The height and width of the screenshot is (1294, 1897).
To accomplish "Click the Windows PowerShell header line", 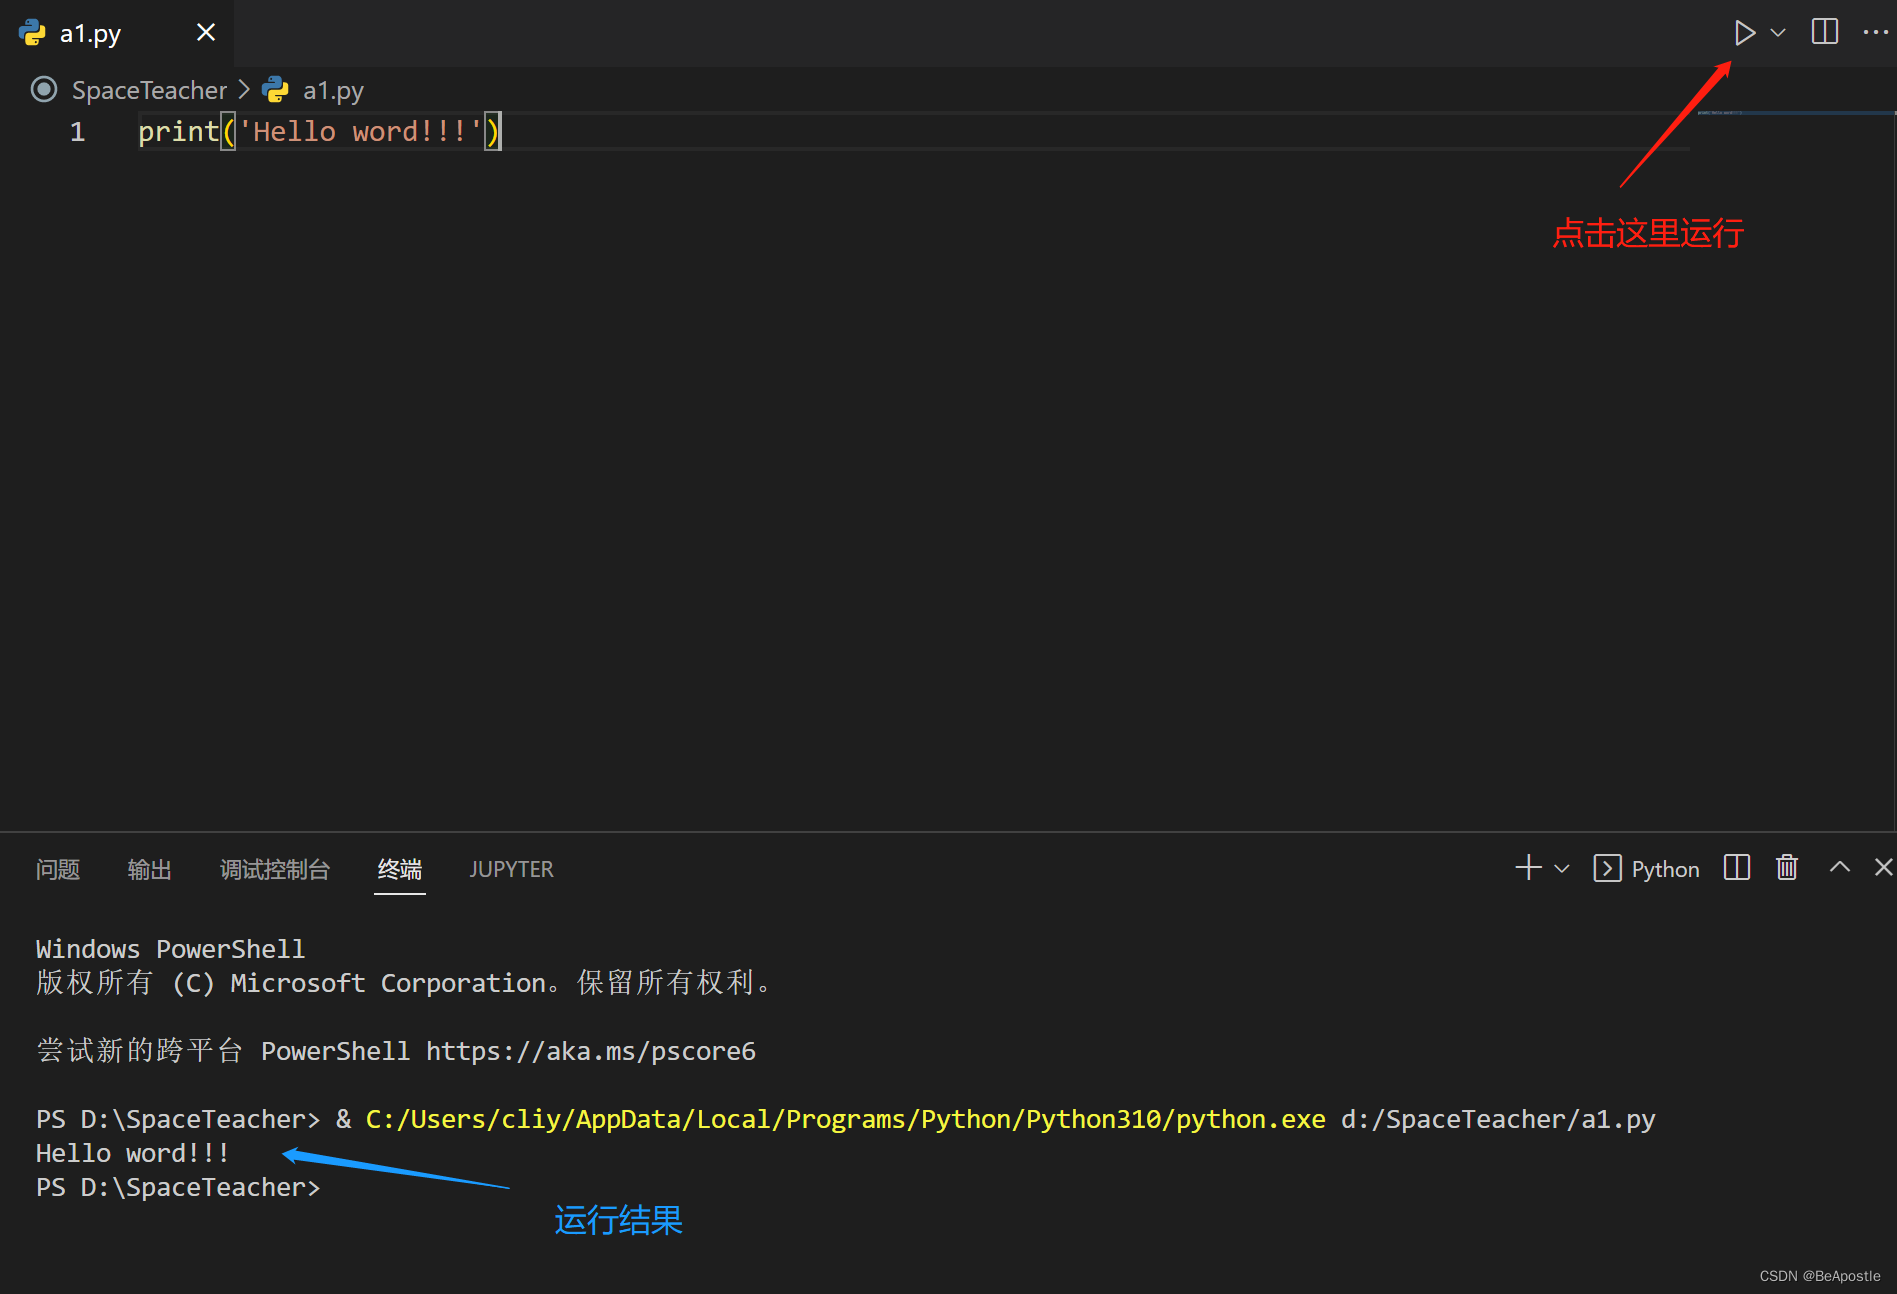I will pos(170,950).
